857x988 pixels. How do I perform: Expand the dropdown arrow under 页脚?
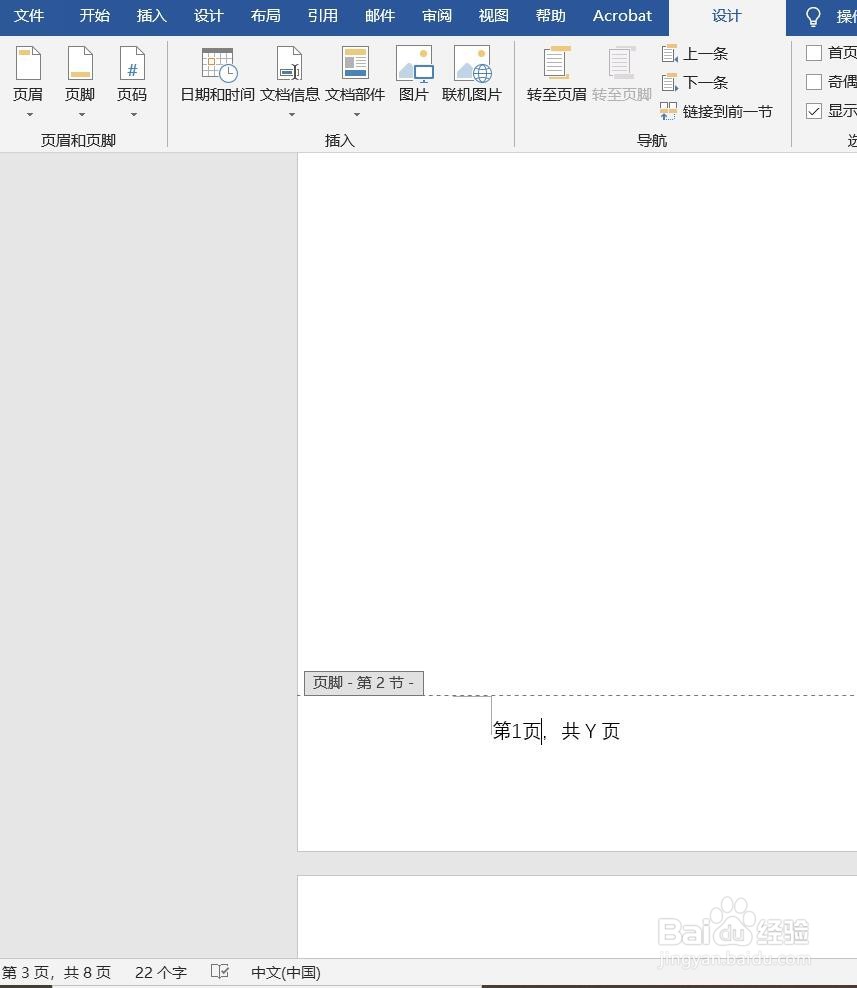pos(81,115)
